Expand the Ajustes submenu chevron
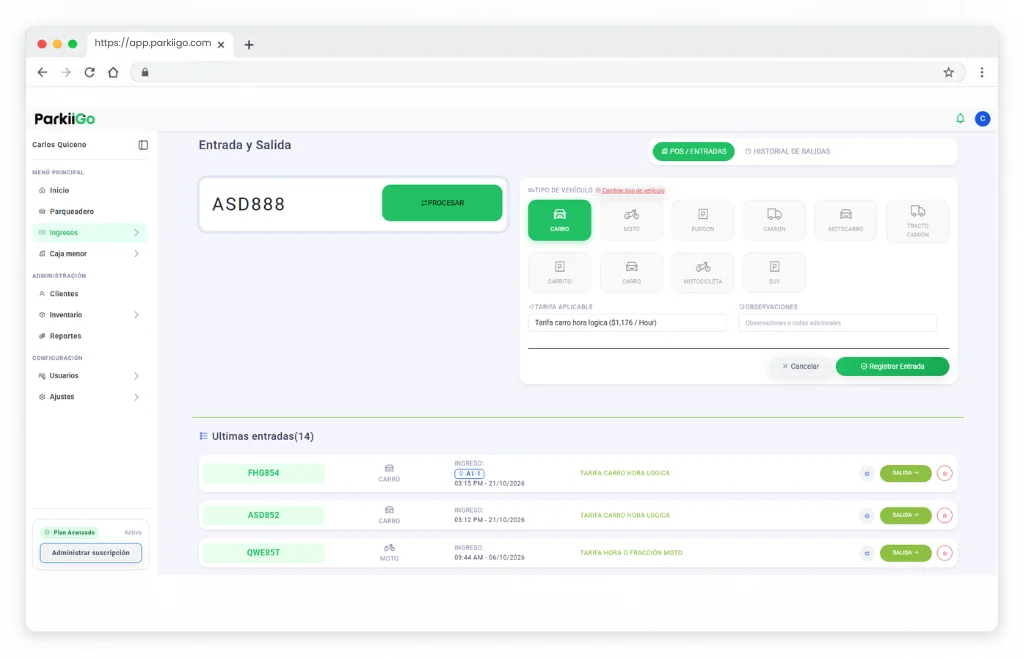Screen dimensions: 1024x659 136,397
